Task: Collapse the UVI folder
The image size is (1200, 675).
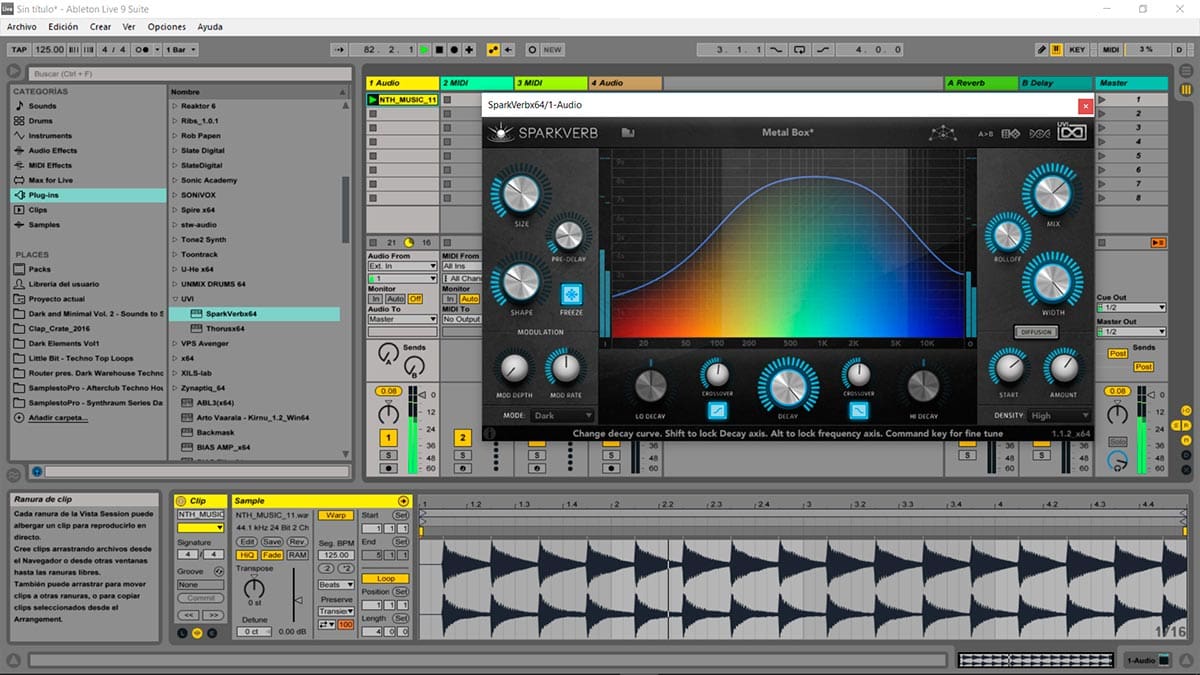Action: (x=174, y=299)
